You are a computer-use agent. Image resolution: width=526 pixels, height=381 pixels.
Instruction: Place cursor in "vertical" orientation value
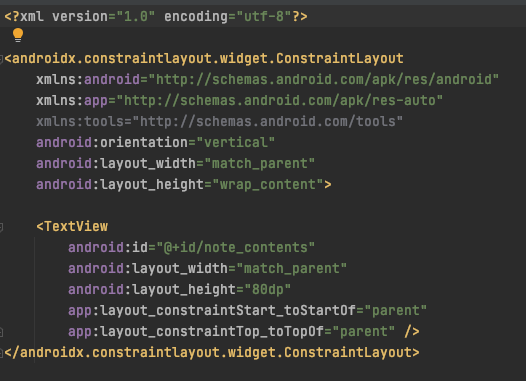click(x=236, y=143)
